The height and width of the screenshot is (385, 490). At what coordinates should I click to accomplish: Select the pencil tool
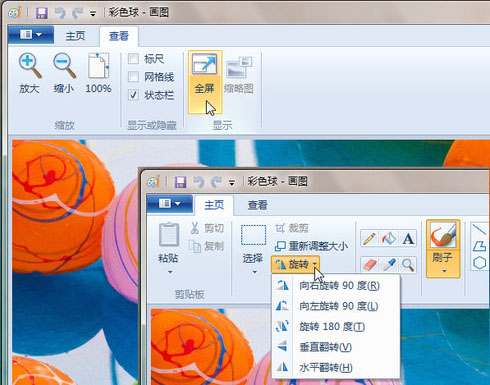pyautogui.click(x=369, y=239)
